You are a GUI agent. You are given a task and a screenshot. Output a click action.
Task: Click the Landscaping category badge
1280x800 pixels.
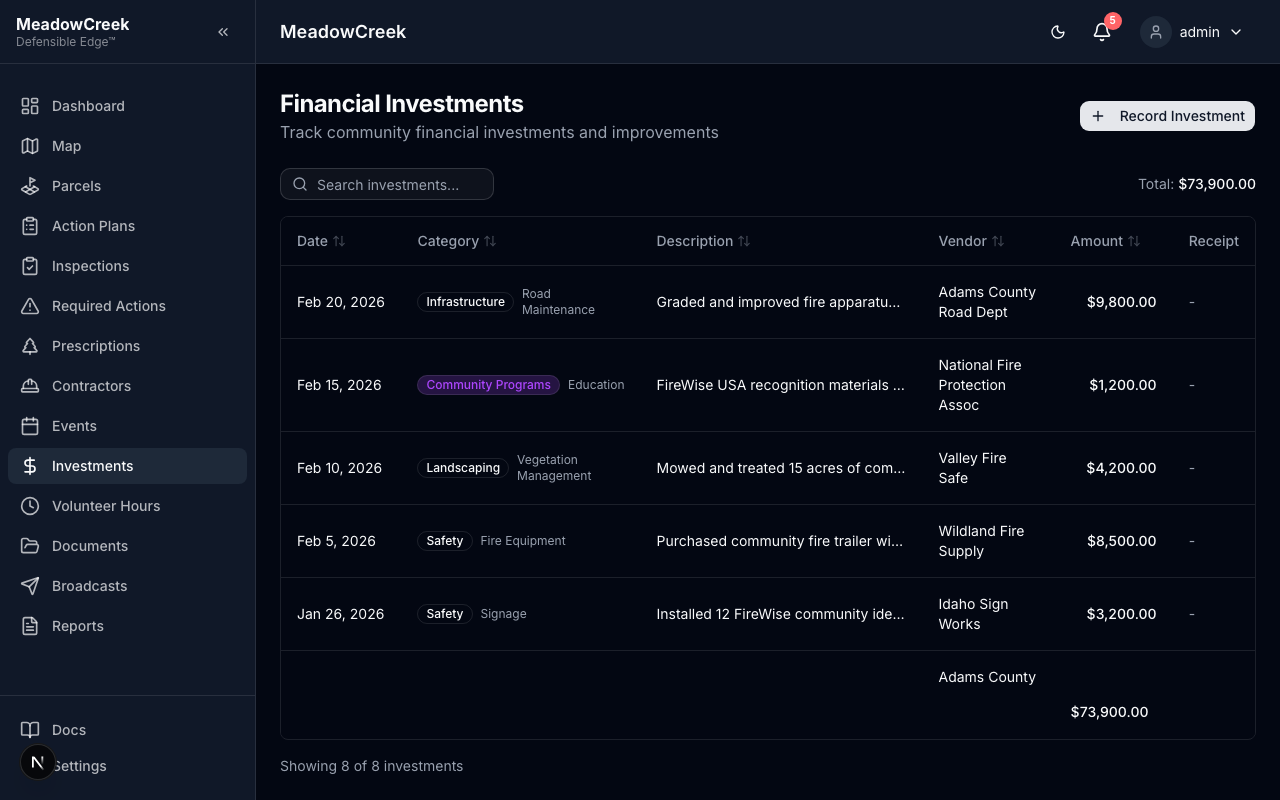[463, 468]
